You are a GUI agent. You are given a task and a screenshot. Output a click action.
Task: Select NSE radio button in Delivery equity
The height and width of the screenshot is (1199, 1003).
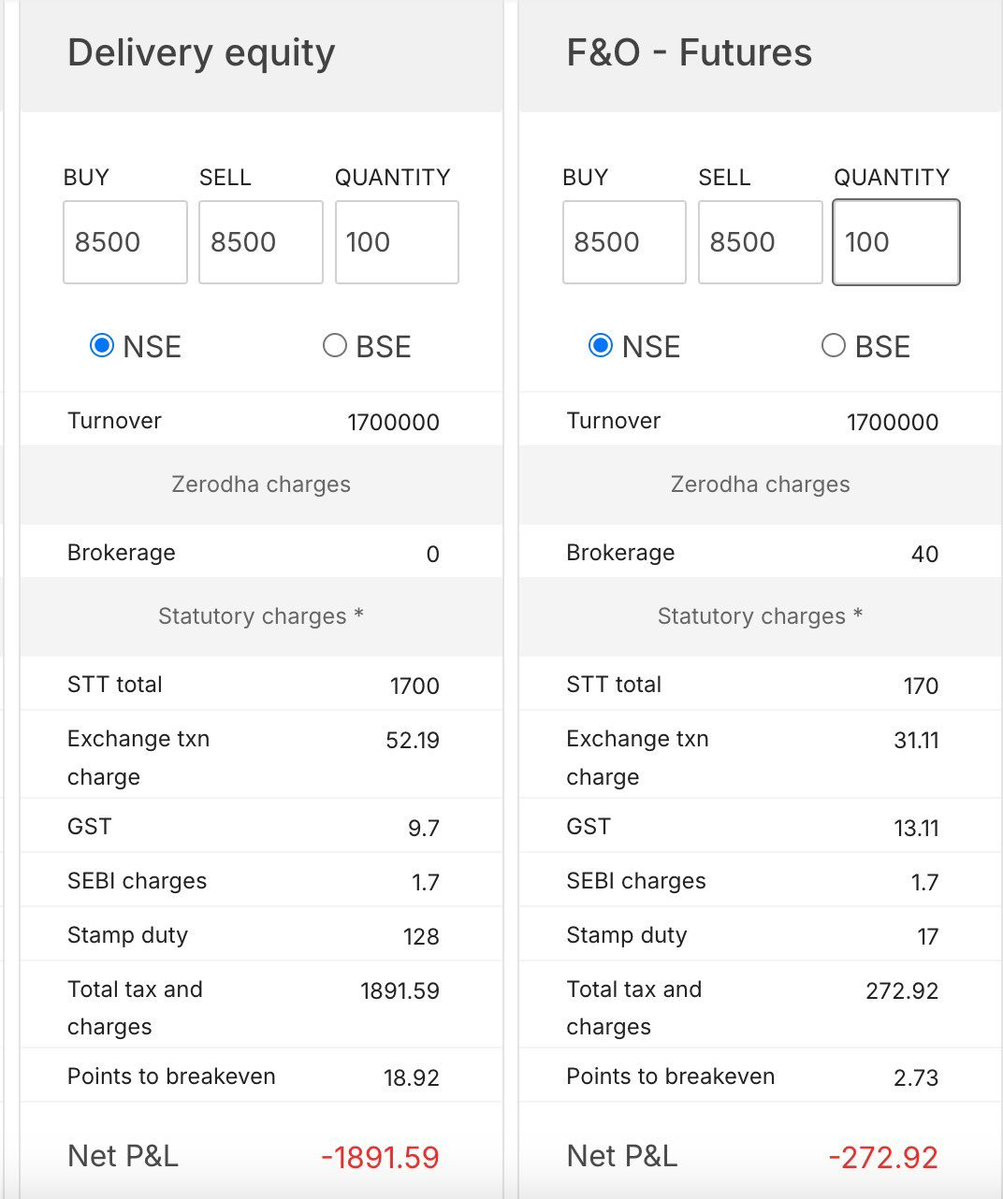click(102, 346)
